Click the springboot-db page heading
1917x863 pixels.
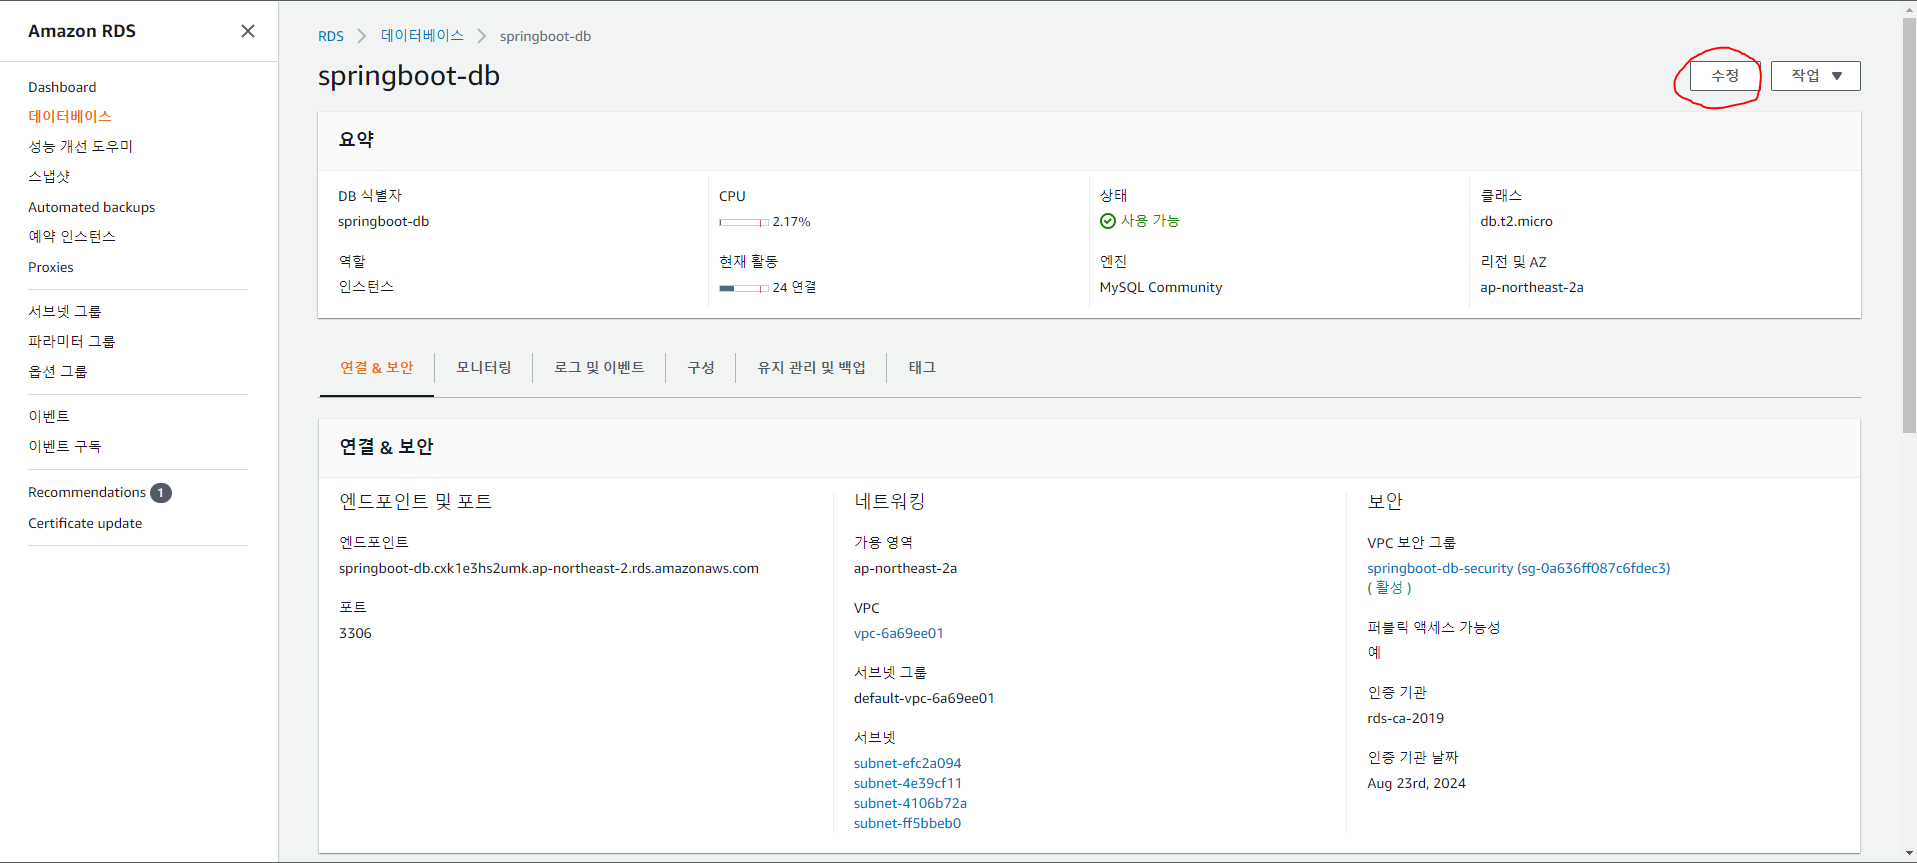click(408, 76)
